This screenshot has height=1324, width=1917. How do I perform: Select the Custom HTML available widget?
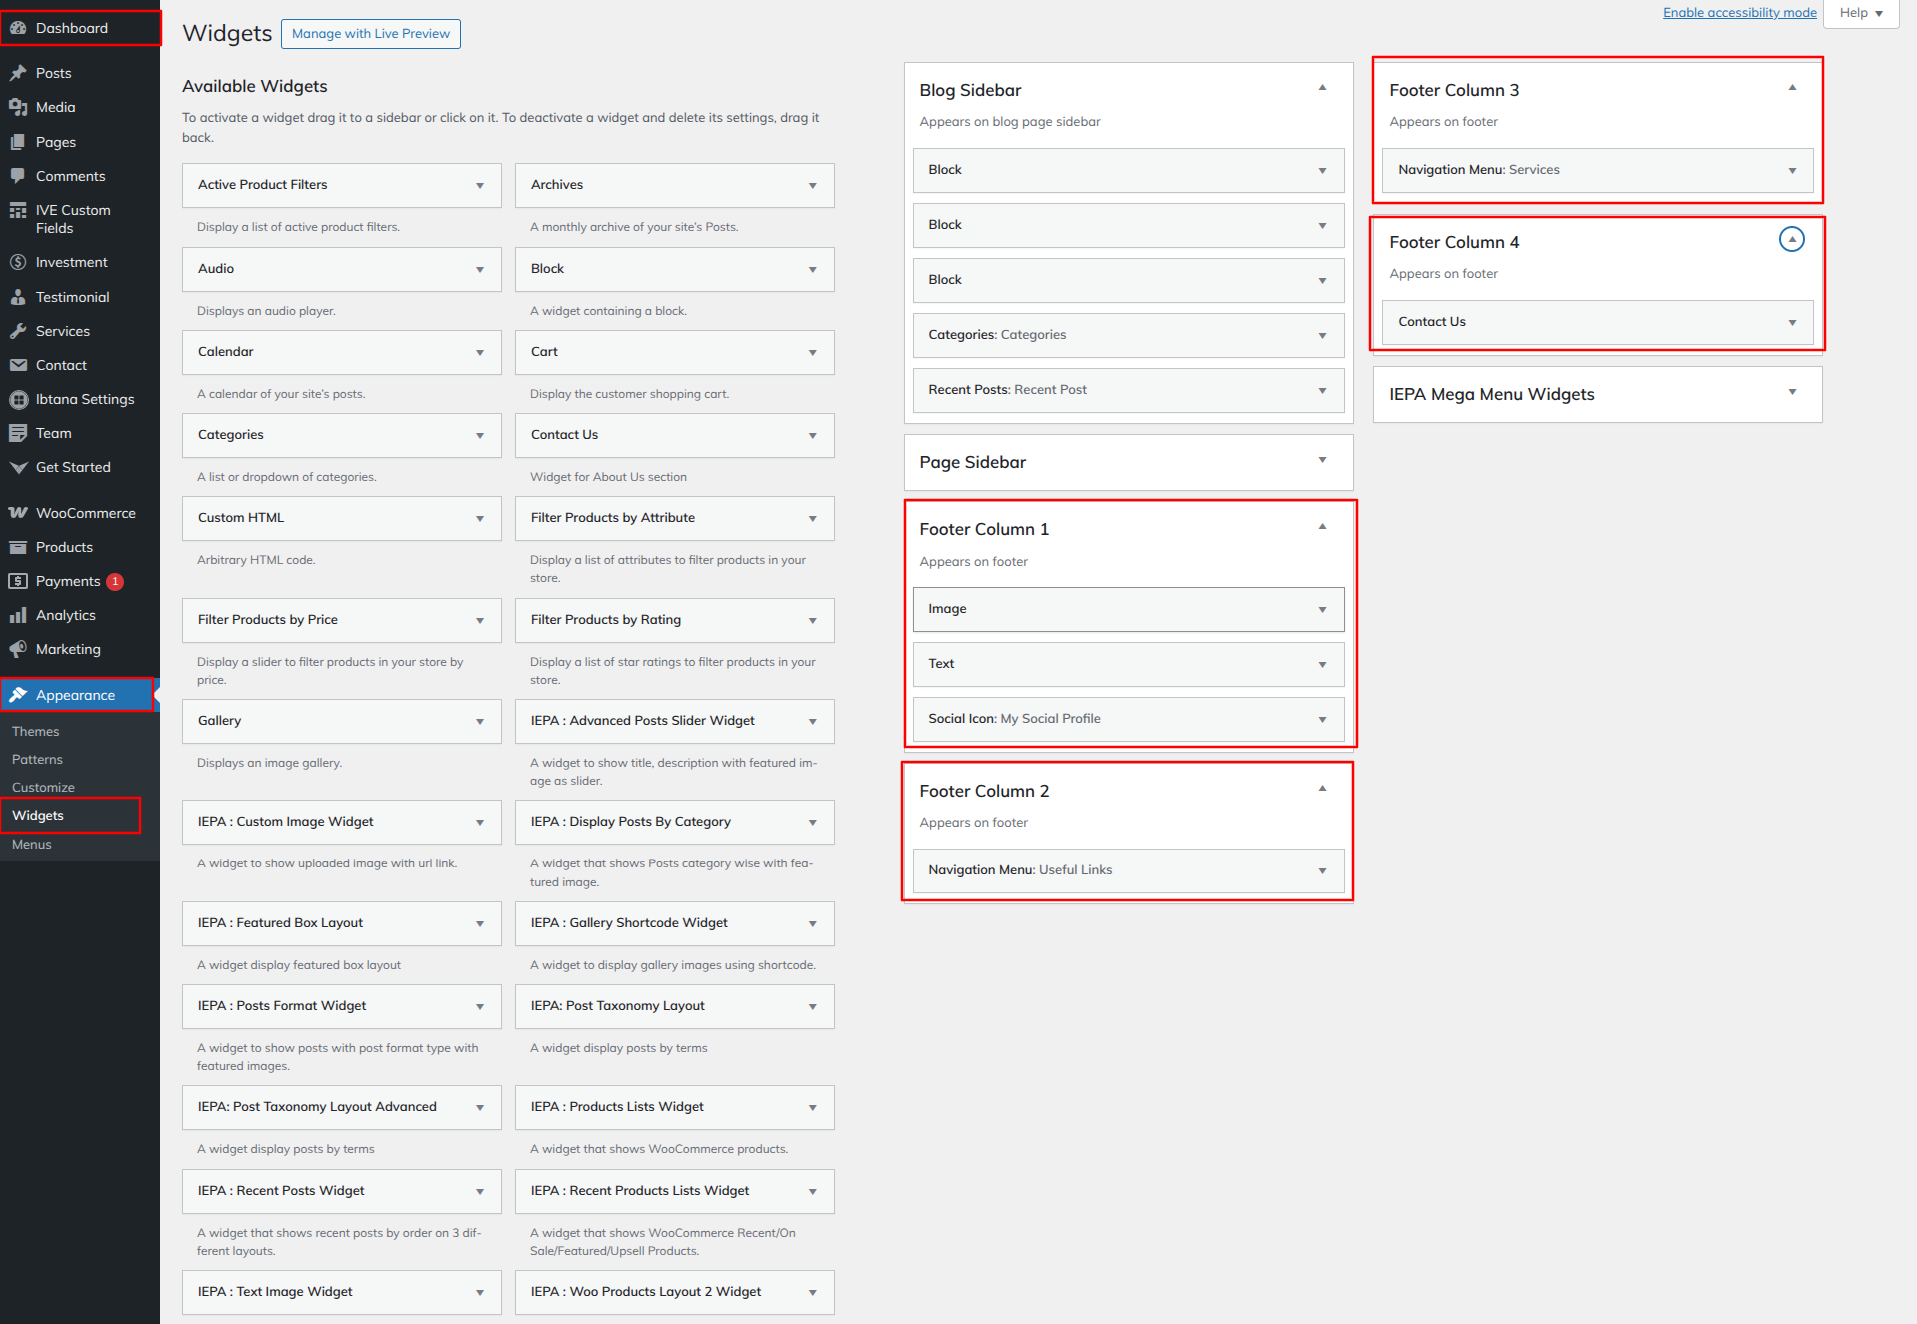pos(341,518)
